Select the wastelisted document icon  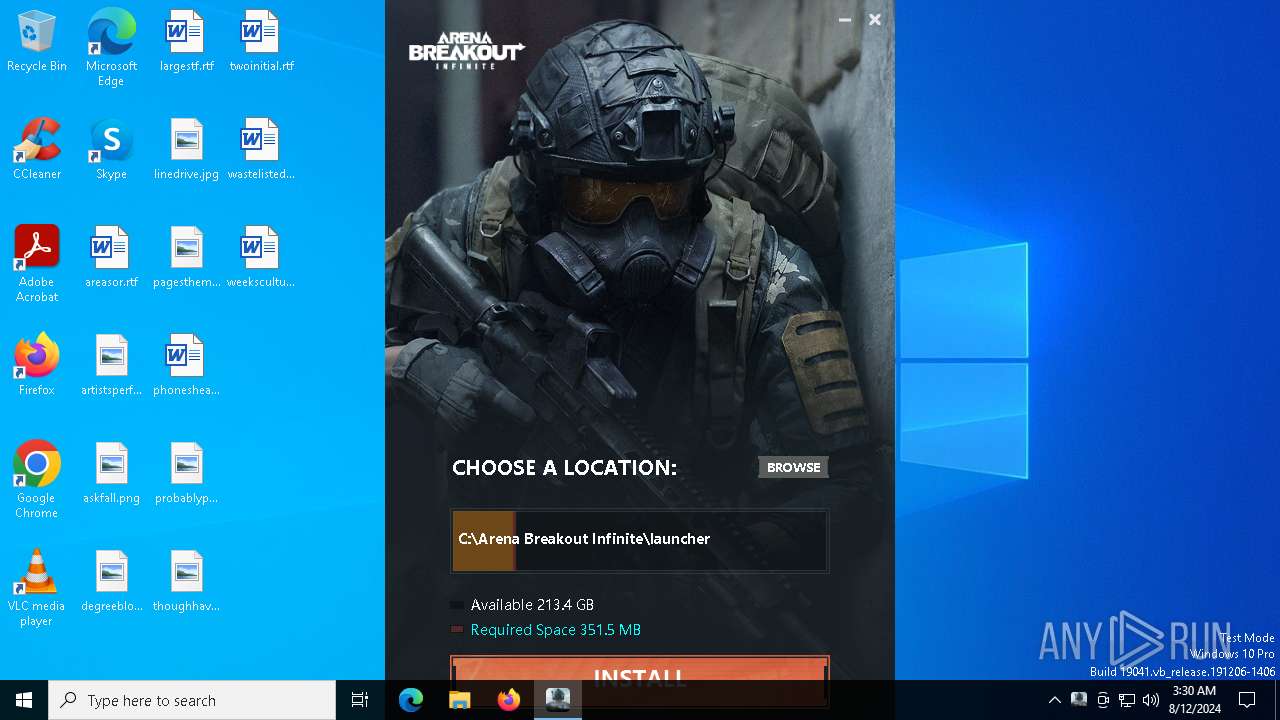click(x=261, y=150)
